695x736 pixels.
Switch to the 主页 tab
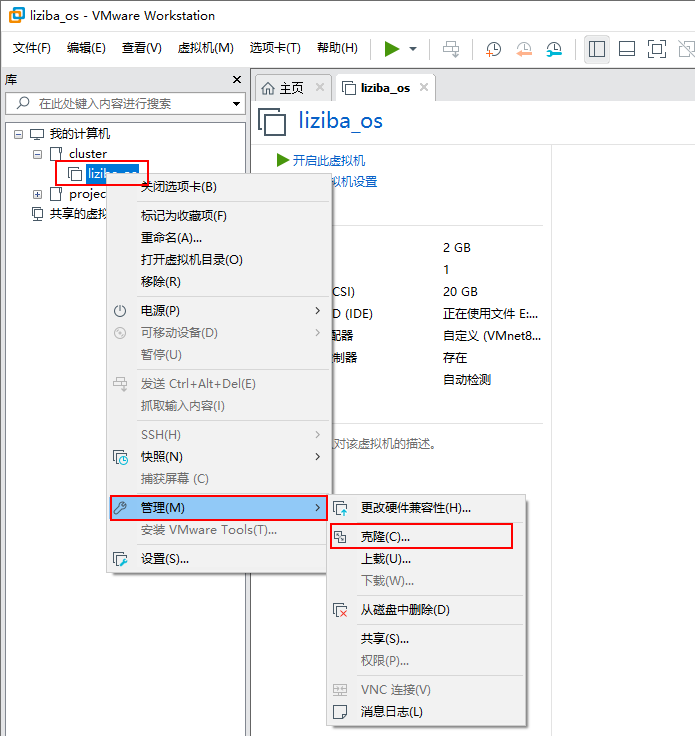tap(291, 88)
